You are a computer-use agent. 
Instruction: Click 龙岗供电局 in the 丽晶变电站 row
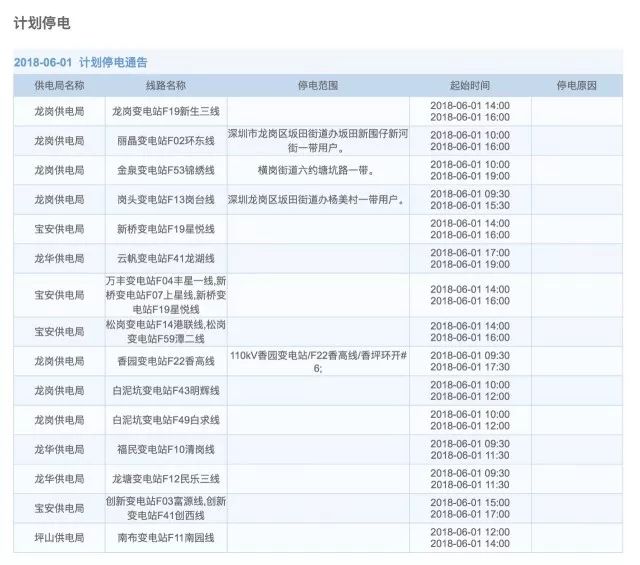click(59, 140)
